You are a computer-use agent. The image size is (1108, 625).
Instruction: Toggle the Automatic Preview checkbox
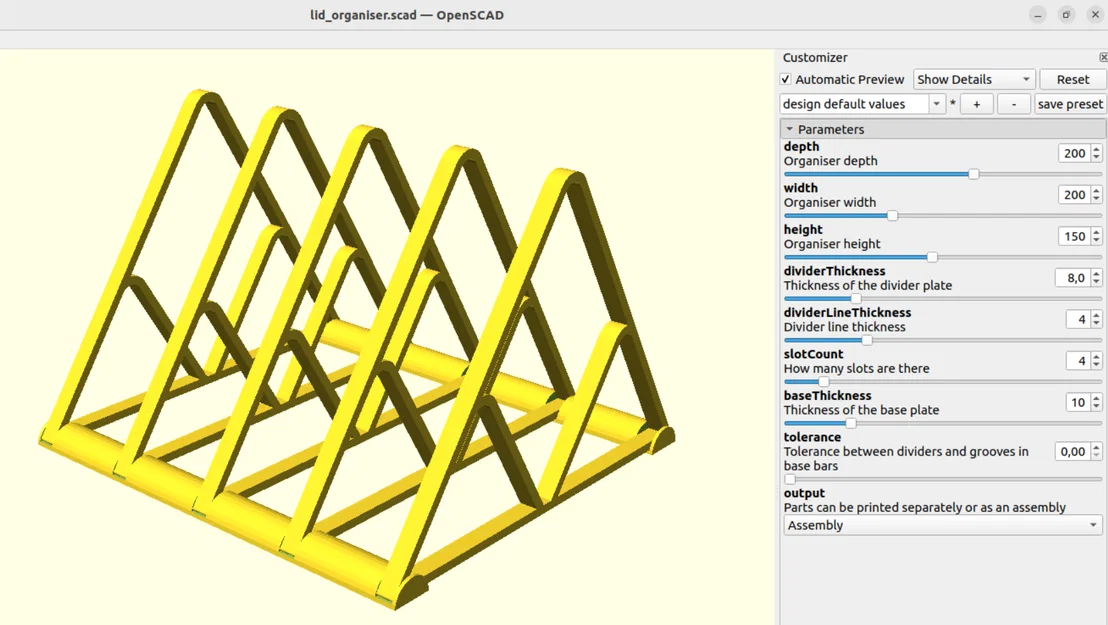[786, 79]
